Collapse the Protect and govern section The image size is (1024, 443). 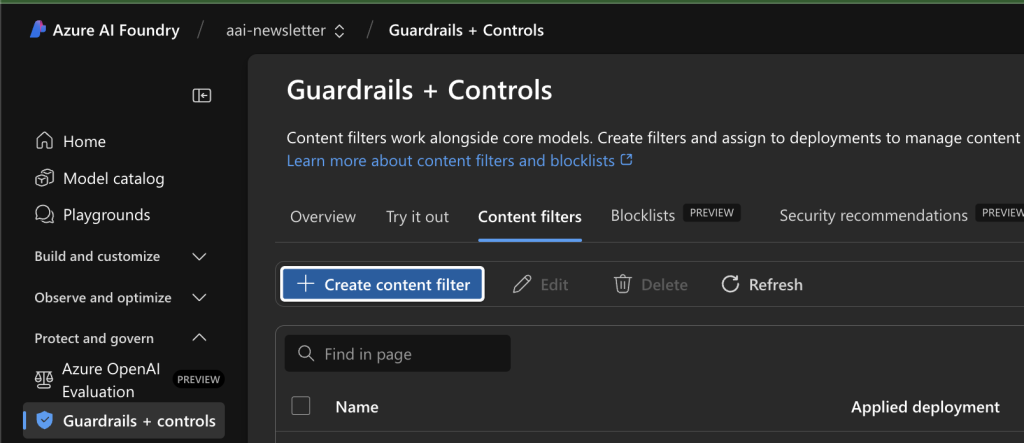199,338
